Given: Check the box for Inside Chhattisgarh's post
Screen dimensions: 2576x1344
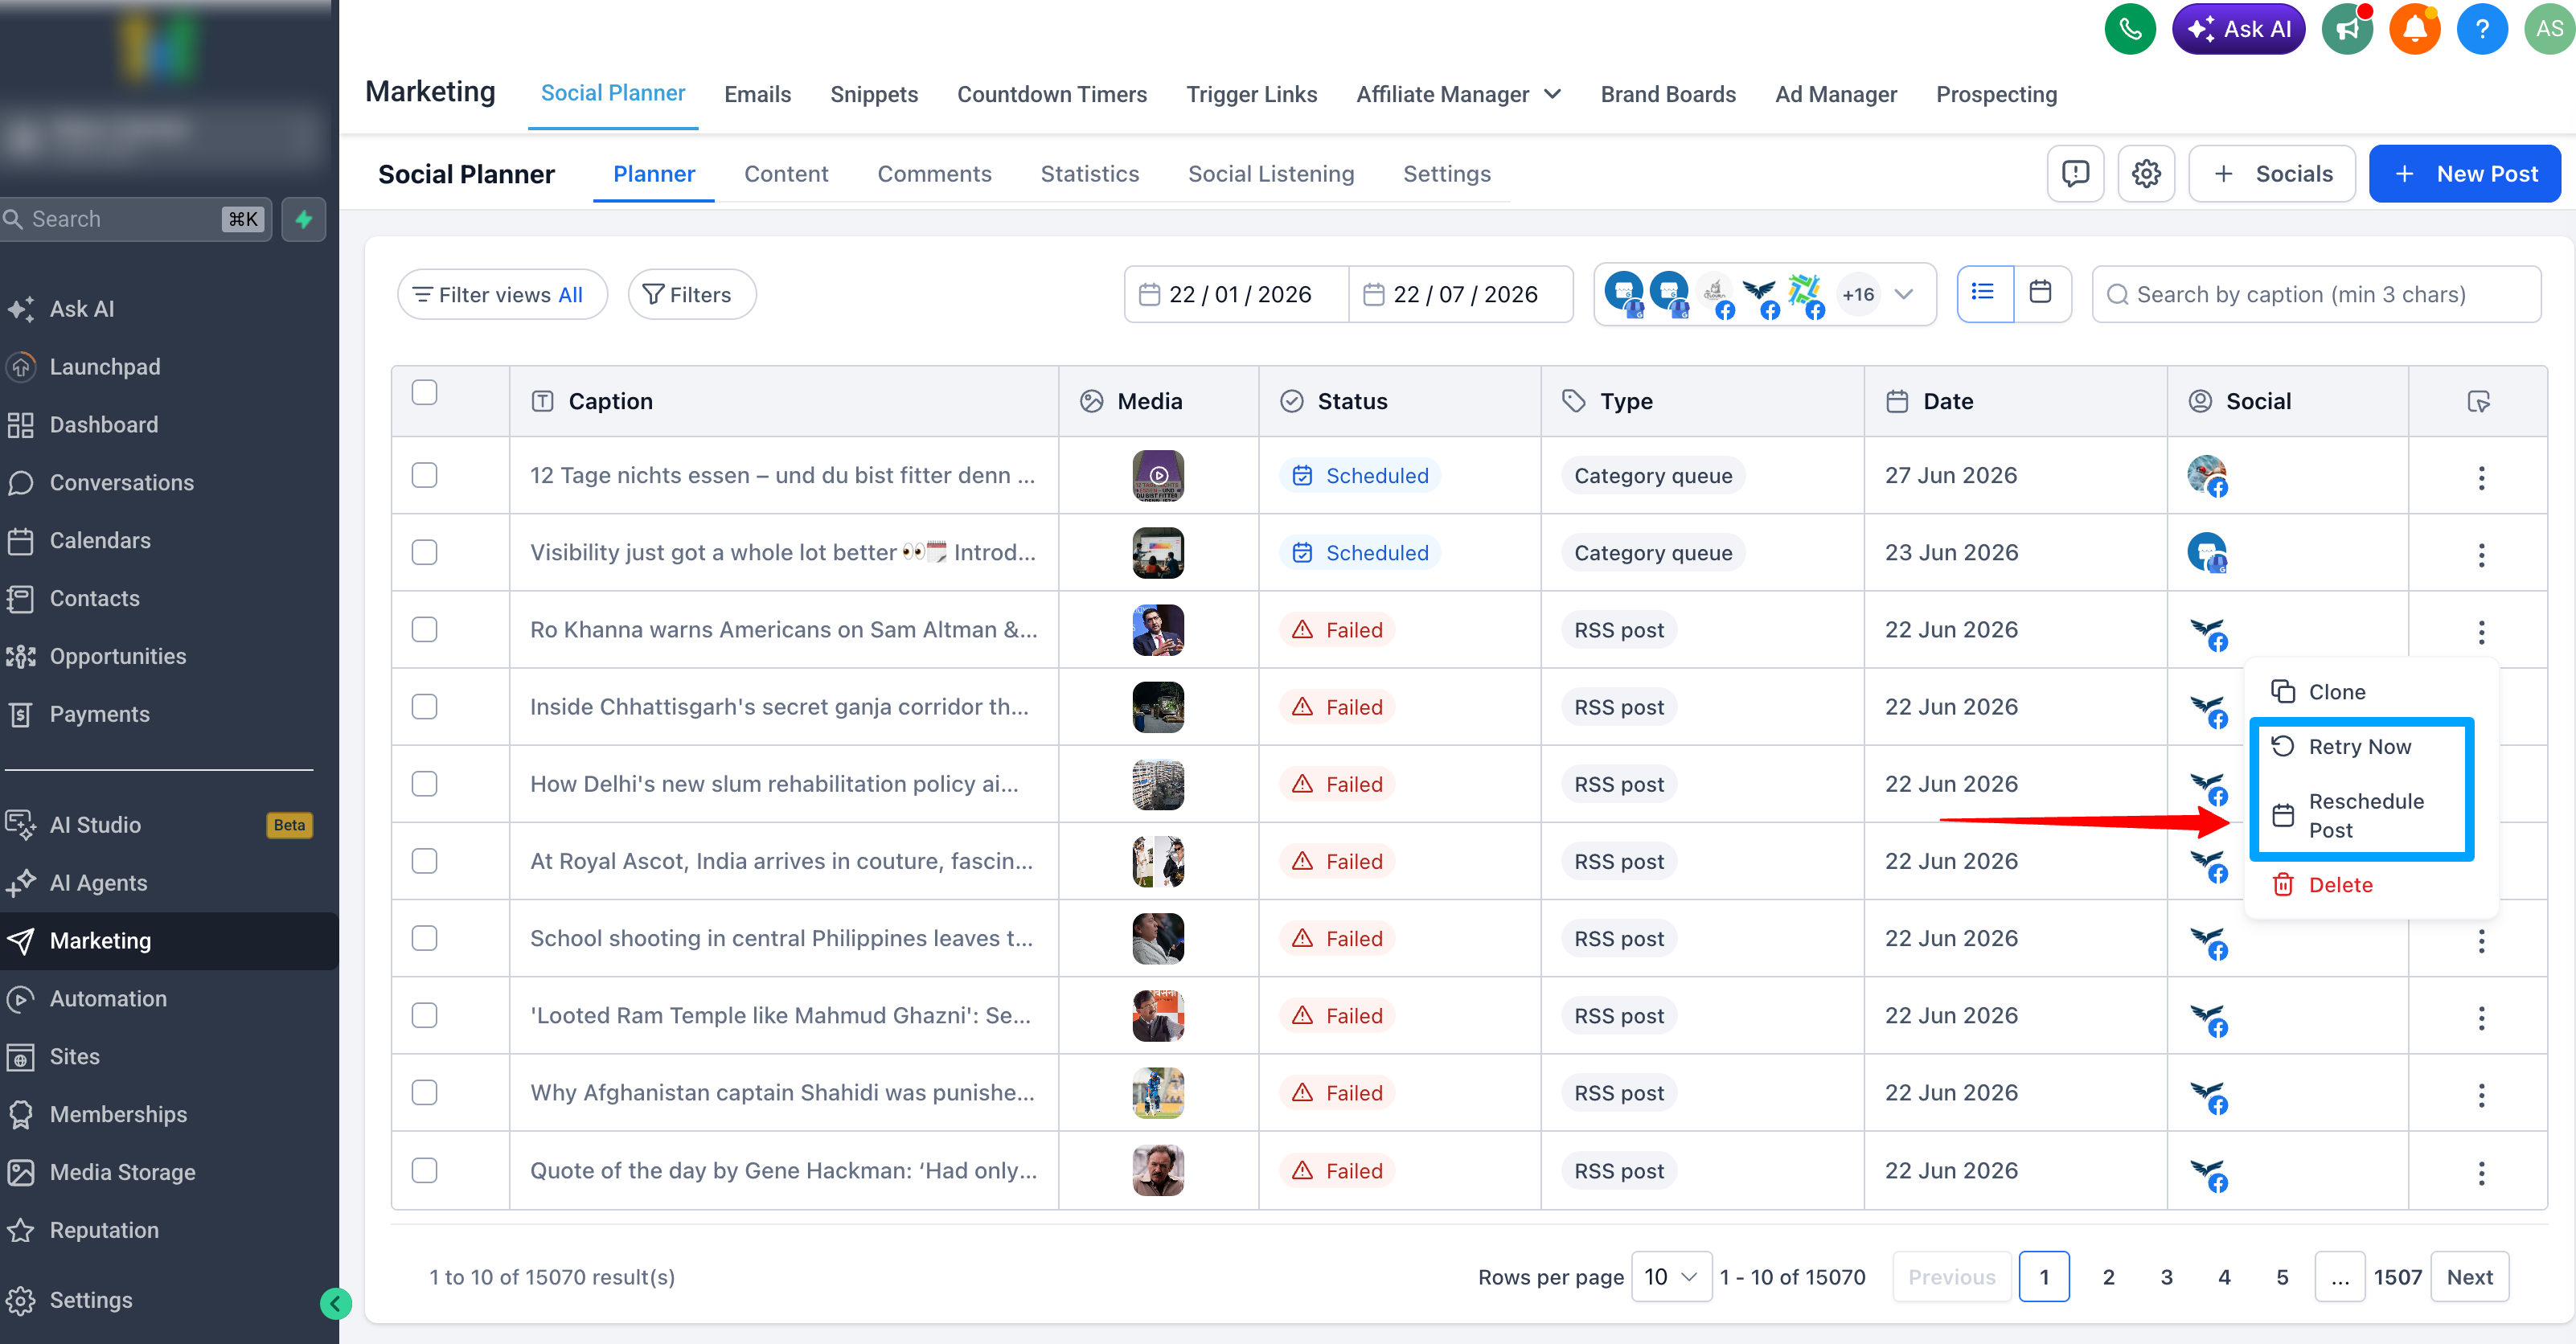Looking at the screenshot, I should click(x=424, y=706).
